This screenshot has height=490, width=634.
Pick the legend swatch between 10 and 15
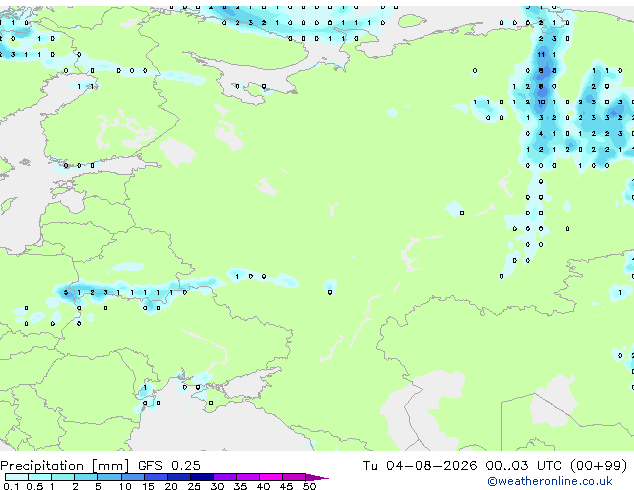pyautogui.click(x=133, y=477)
